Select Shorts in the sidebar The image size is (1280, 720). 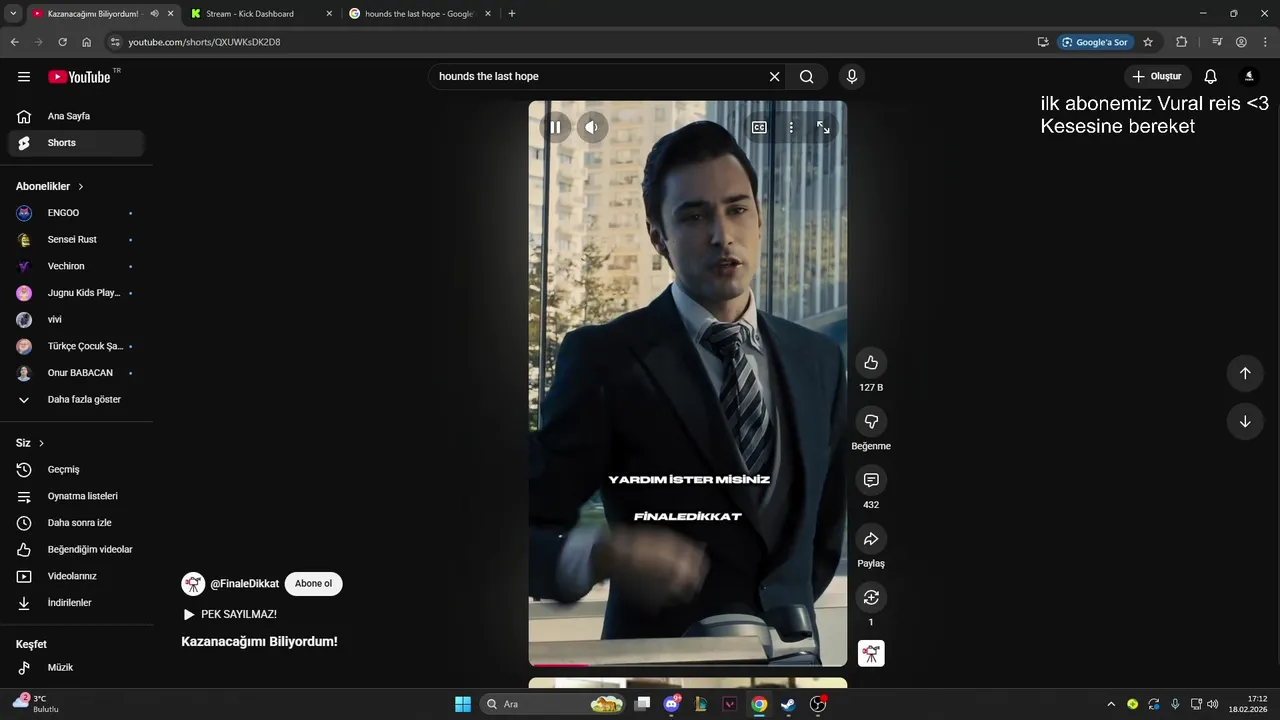point(76,143)
